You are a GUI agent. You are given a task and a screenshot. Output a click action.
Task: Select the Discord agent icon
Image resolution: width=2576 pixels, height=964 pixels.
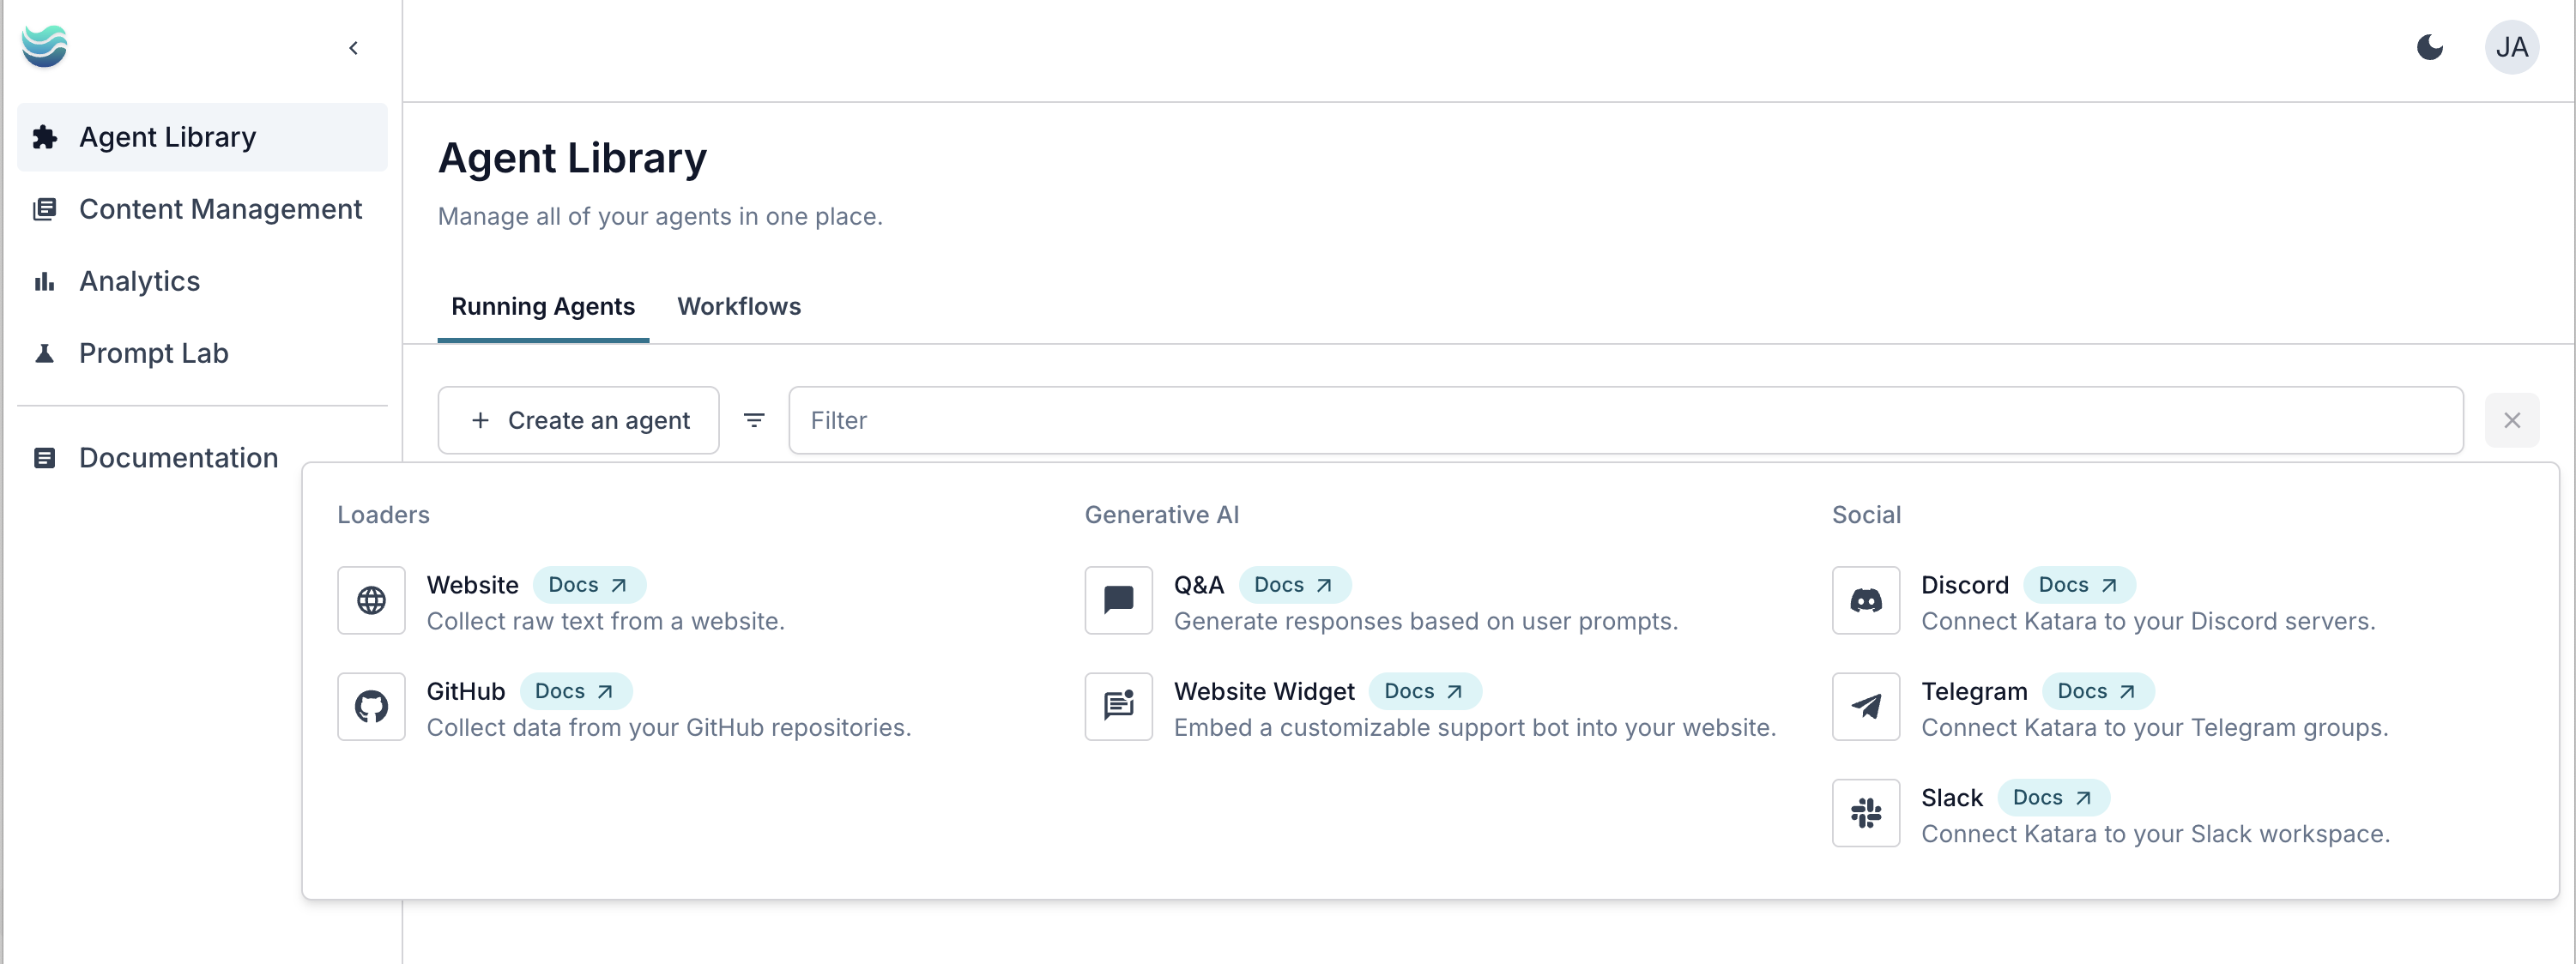1866,600
